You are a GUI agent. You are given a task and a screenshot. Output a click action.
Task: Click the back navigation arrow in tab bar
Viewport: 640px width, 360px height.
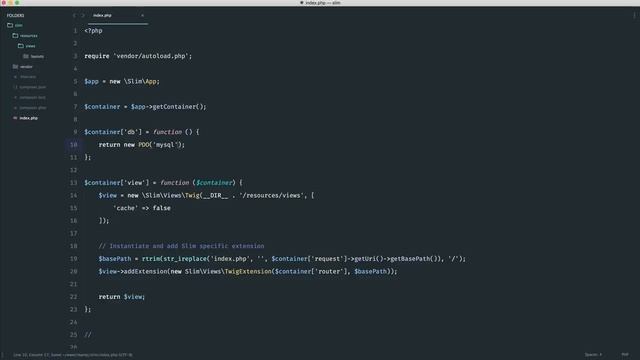click(74, 16)
